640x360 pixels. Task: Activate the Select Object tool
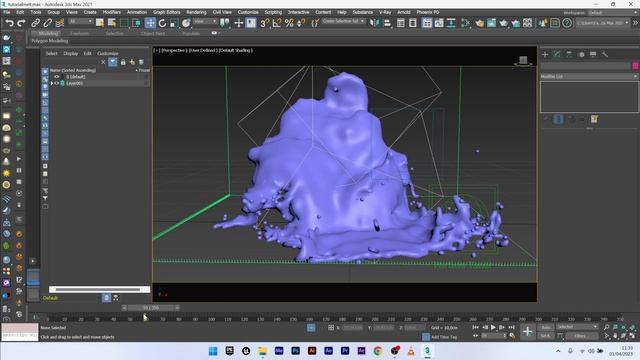tap(100, 23)
